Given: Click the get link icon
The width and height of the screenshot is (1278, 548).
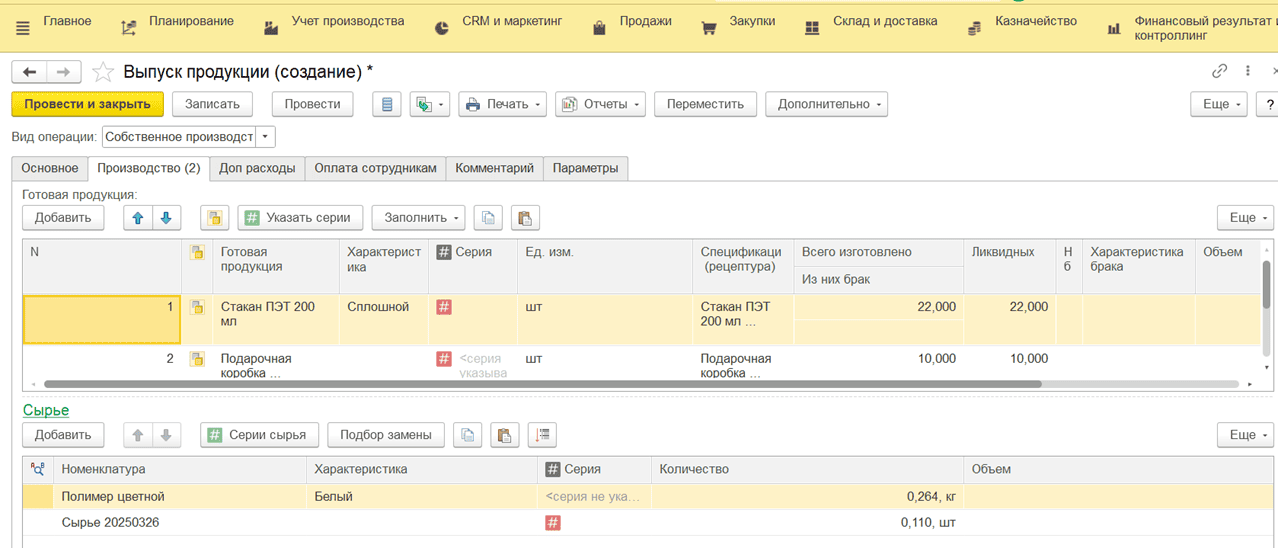Looking at the screenshot, I should point(1219,71).
